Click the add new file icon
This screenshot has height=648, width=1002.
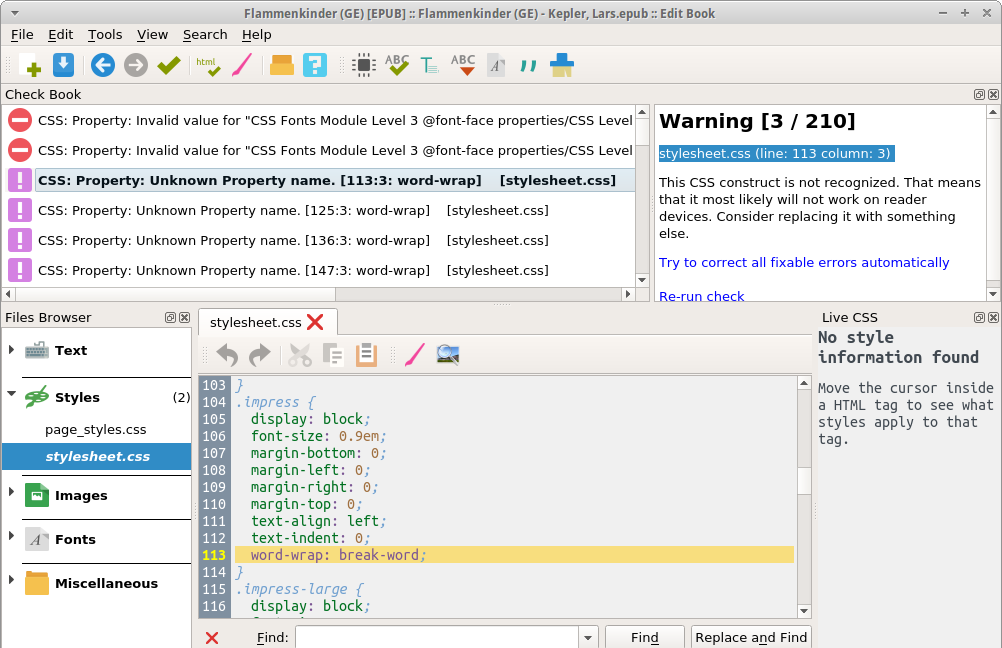pyautogui.click(x=30, y=65)
